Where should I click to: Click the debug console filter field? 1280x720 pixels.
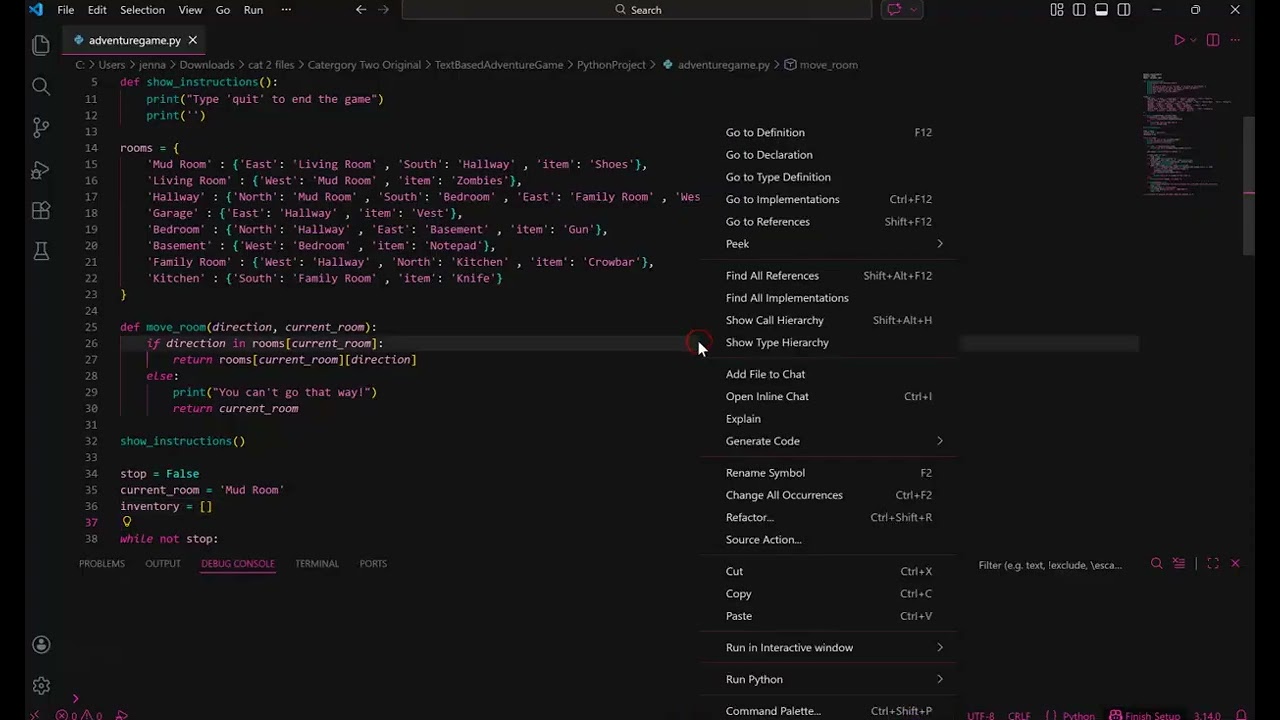click(1058, 565)
